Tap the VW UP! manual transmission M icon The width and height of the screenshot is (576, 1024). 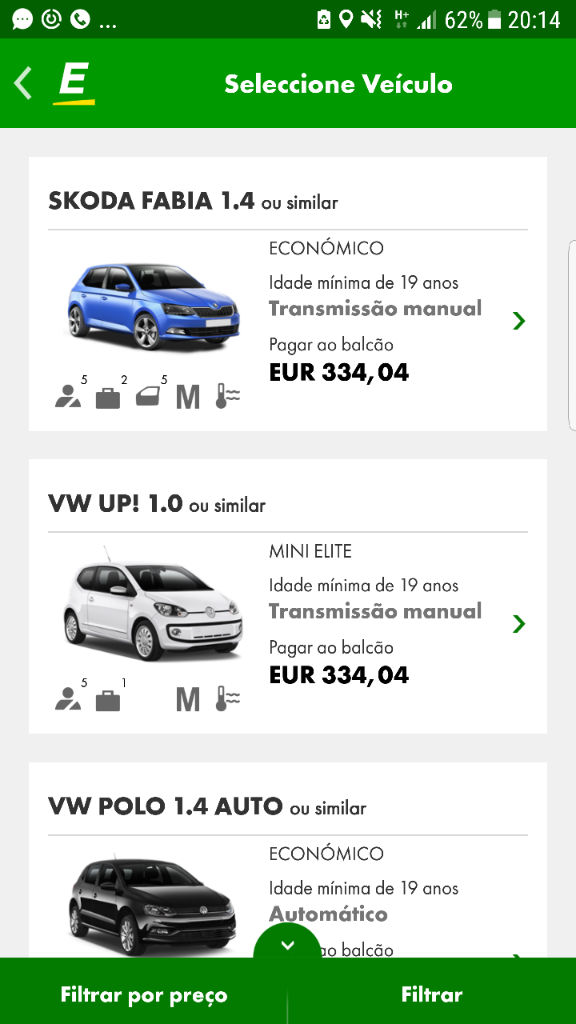188,700
